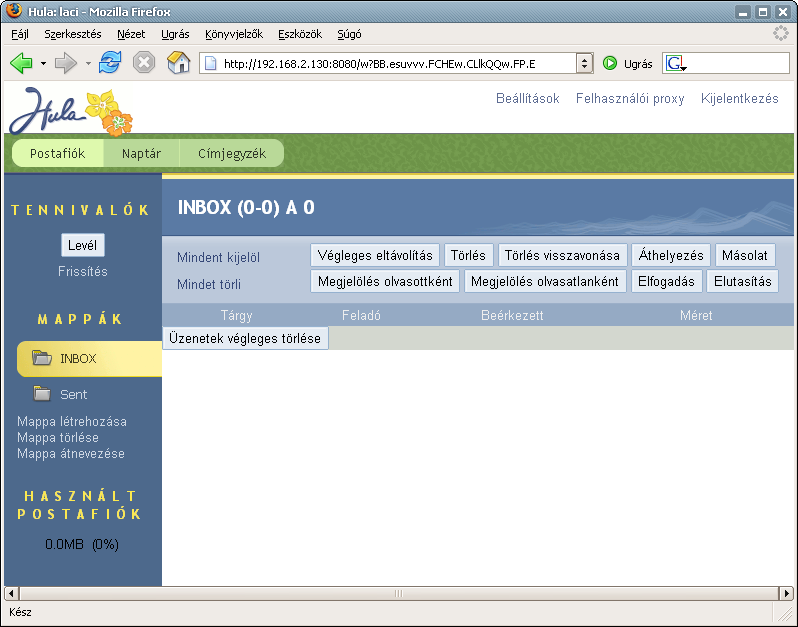
Task: Go to the Home page icon
Action: tap(179, 63)
